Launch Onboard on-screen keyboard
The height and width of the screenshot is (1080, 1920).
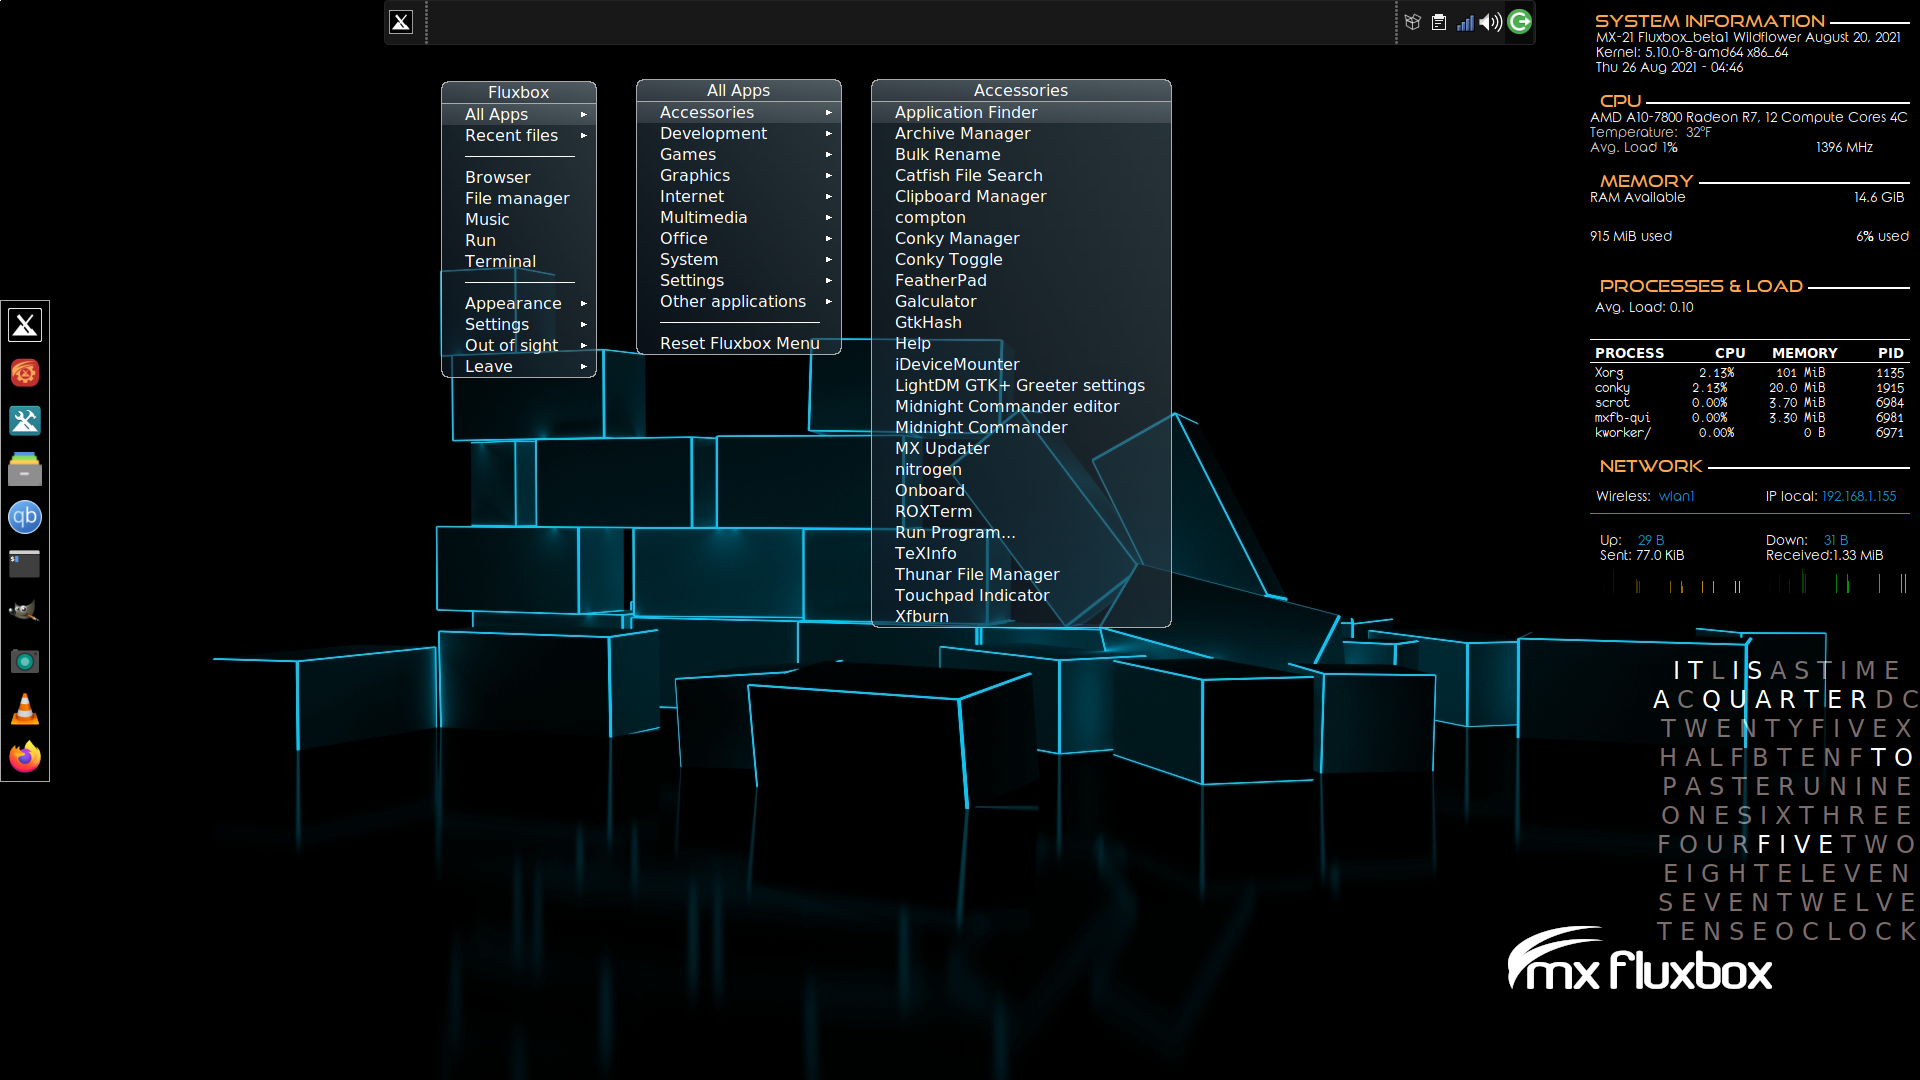(1021, 491)
